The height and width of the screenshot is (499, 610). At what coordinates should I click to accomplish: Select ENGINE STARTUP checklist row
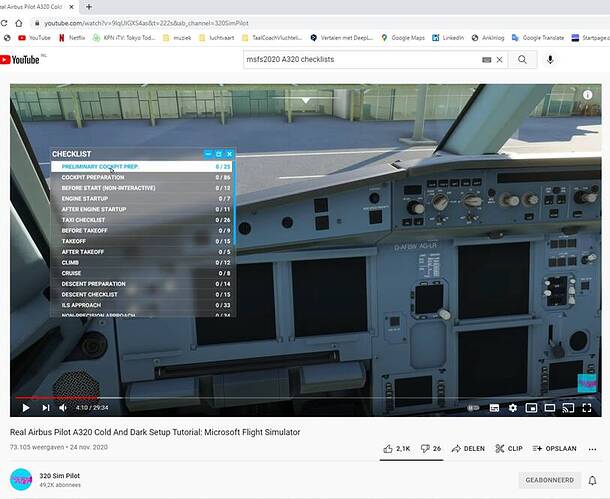[142, 199]
